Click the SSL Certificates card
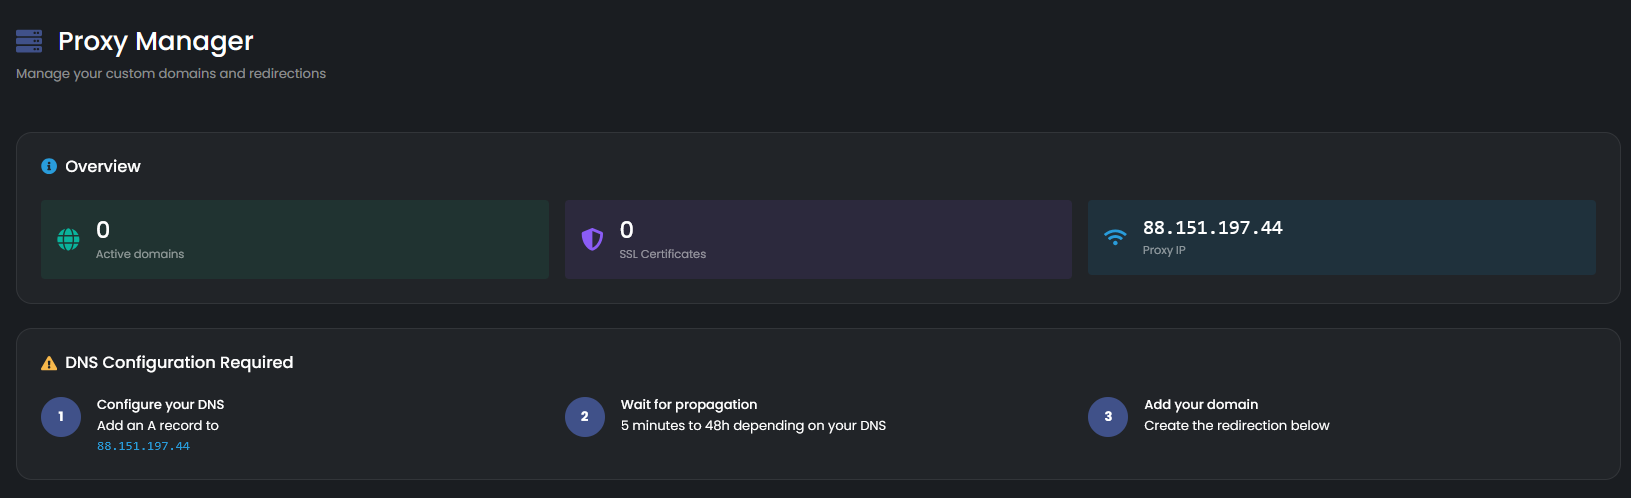The width and height of the screenshot is (1631, 498). (x=818, y=239)
